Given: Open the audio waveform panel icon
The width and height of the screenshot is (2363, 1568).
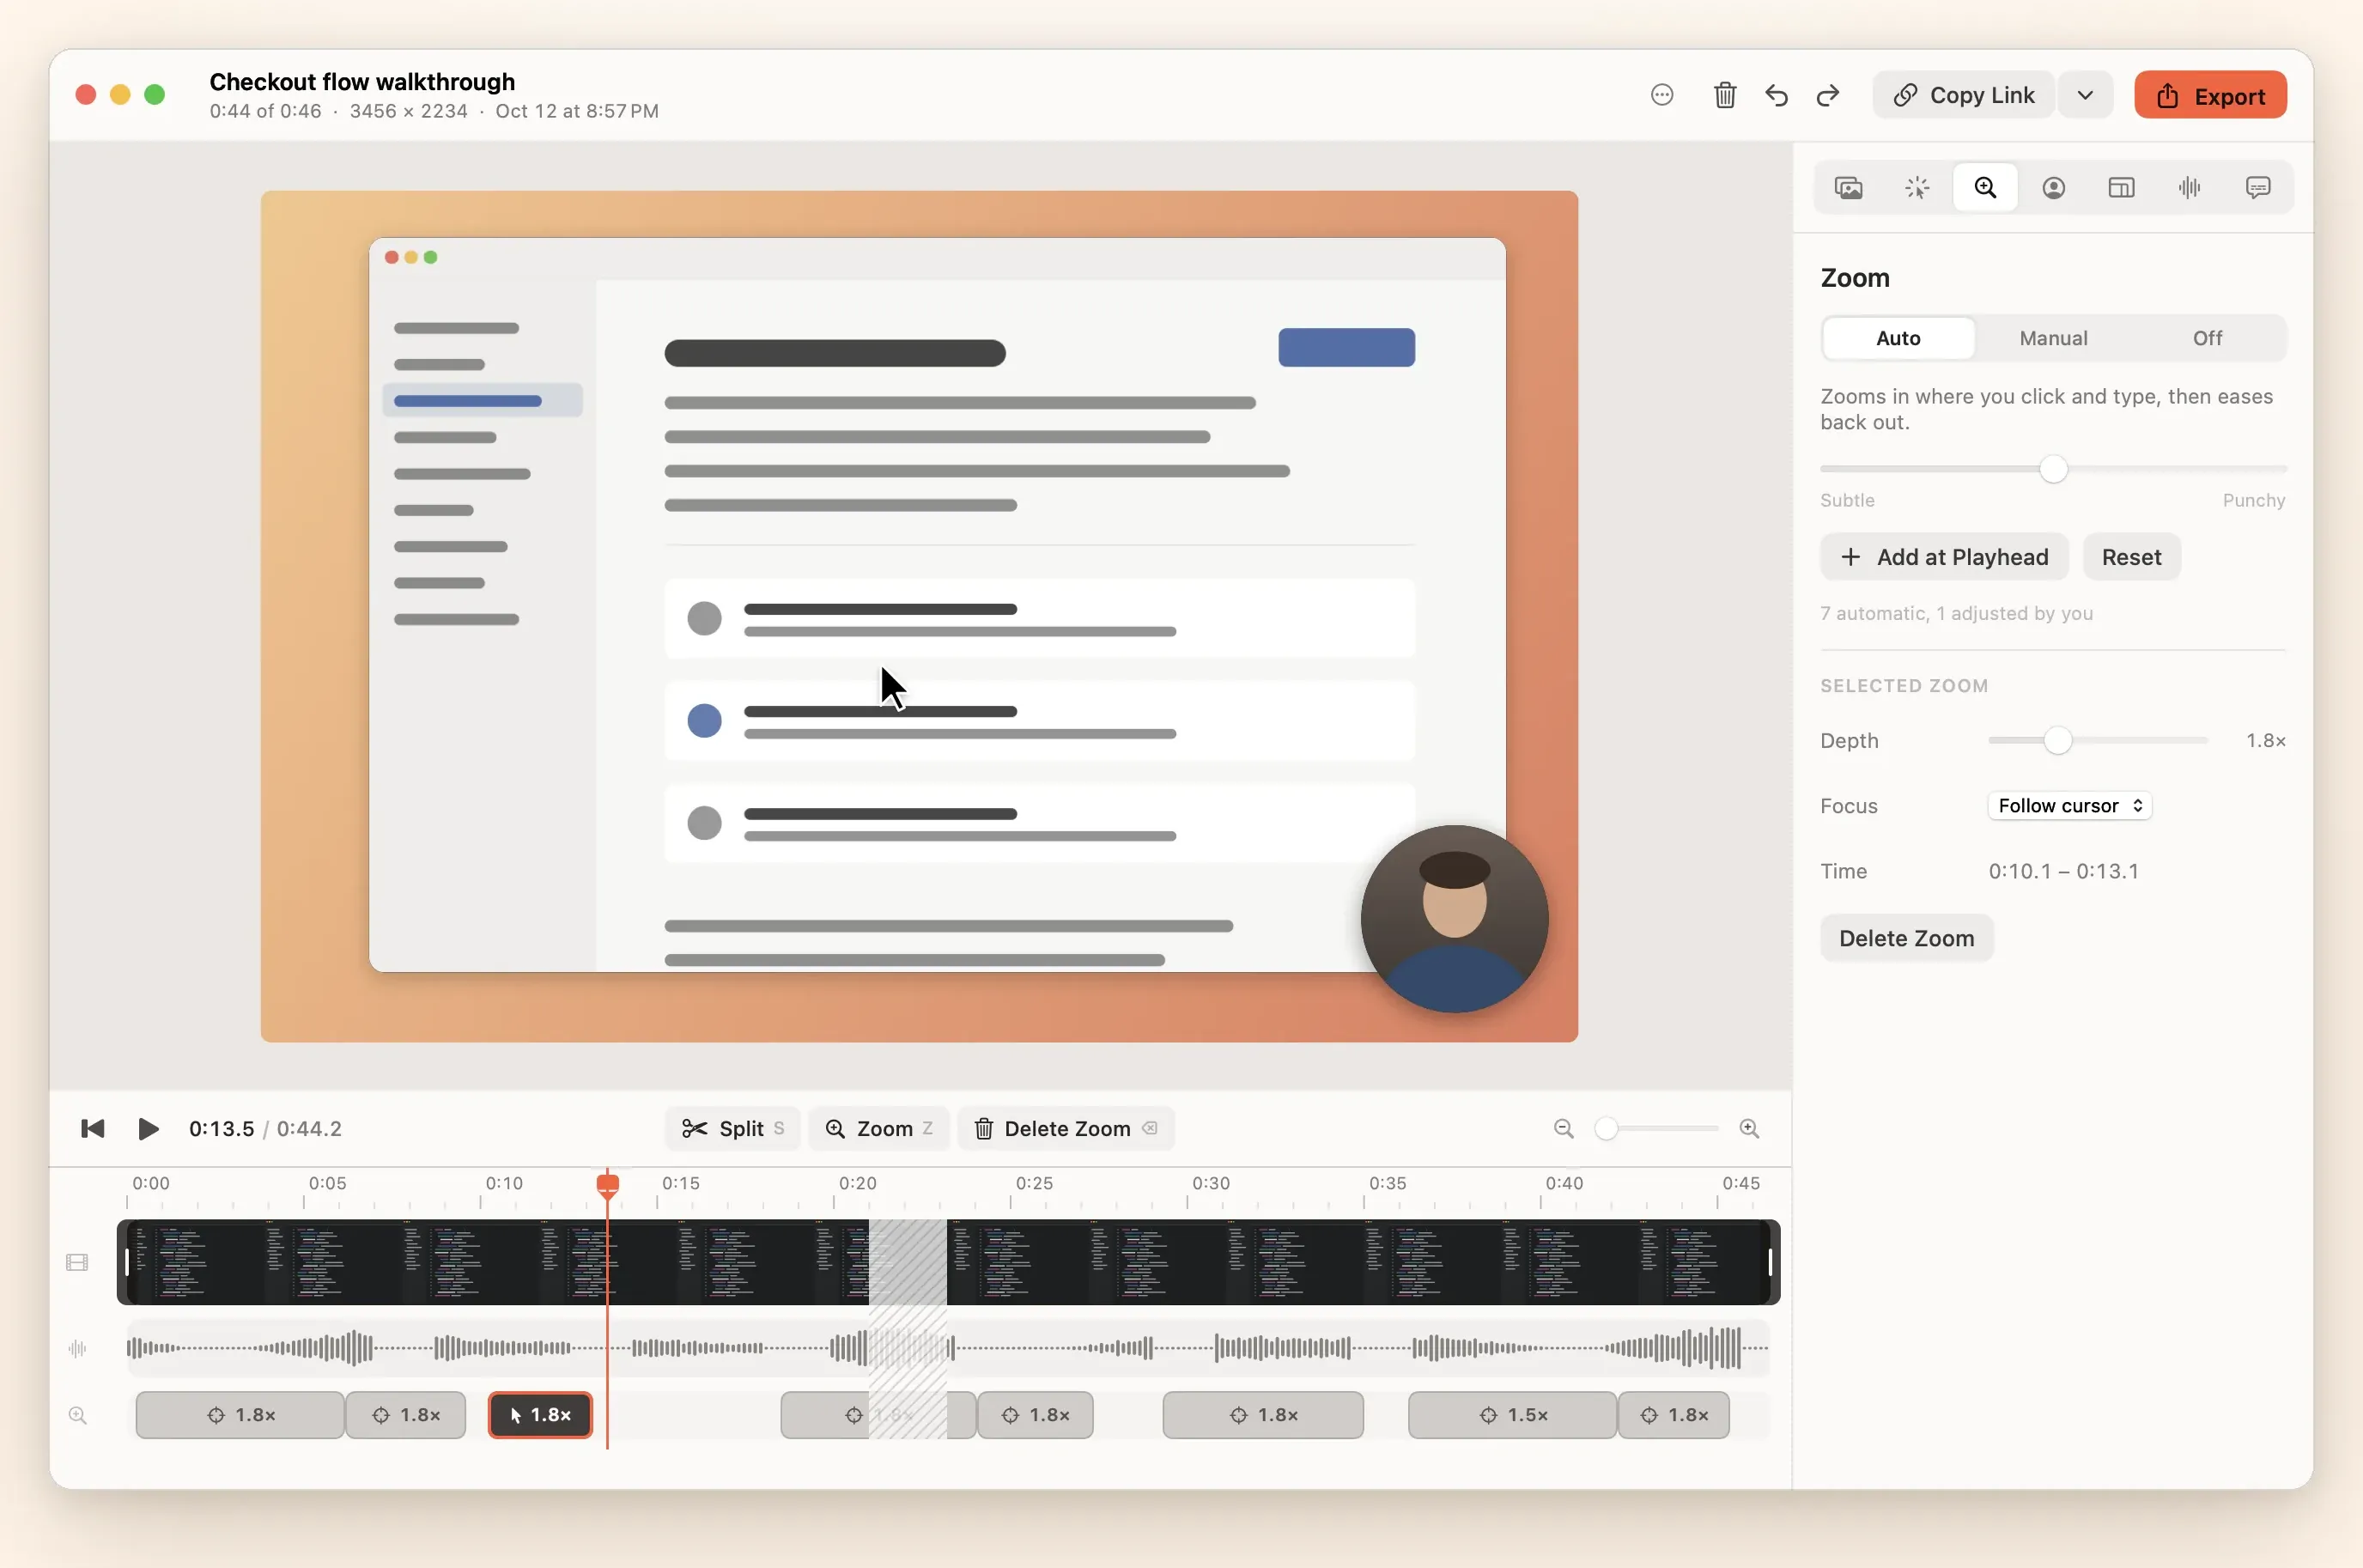Looking at the screenshot, I should (2189, 188).
